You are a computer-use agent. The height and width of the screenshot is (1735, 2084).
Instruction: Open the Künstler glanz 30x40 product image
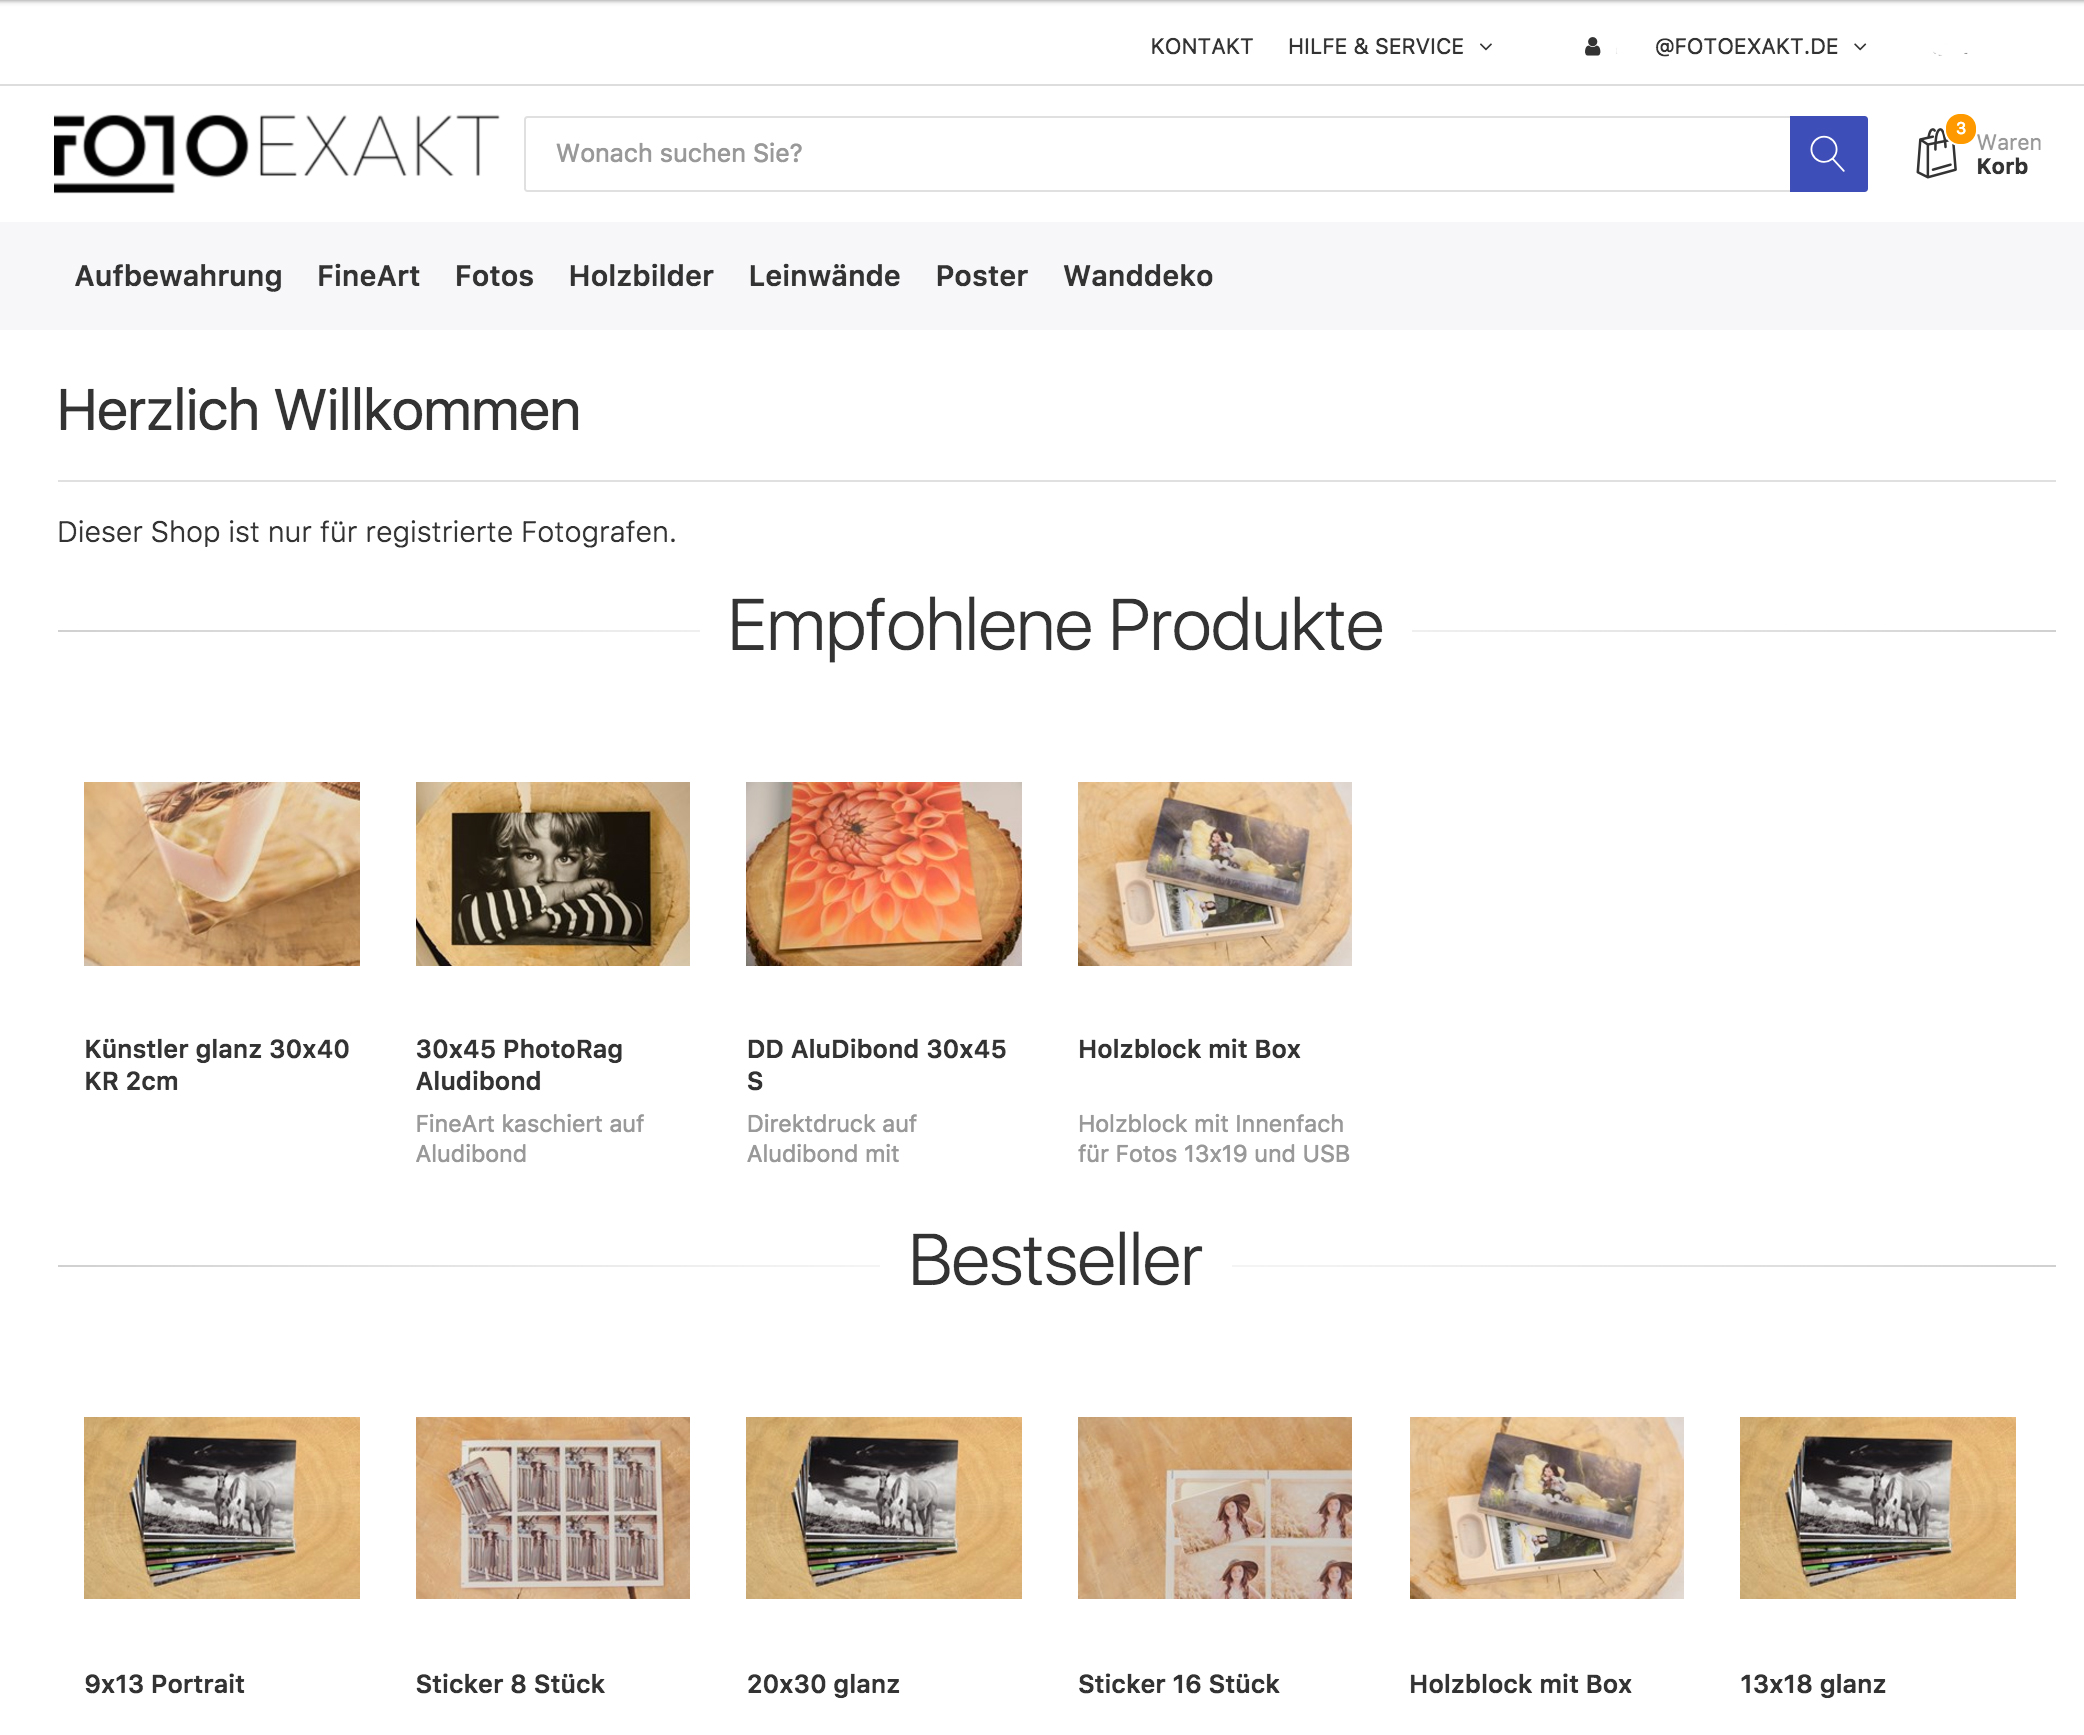(222, 874)
